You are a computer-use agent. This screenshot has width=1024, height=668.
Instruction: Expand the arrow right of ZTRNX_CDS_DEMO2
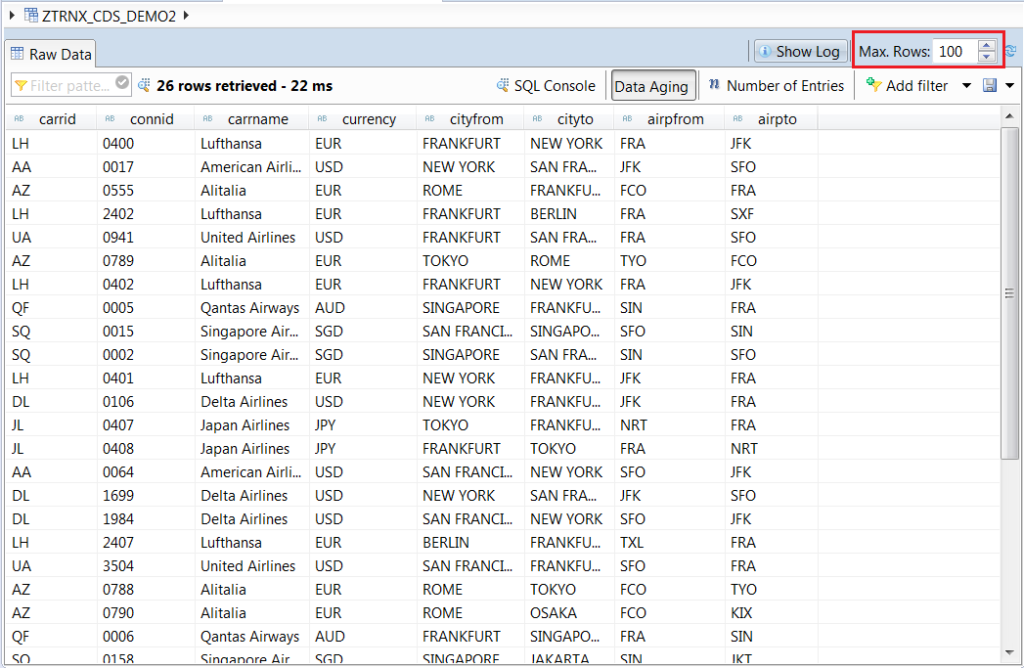(x=186, y=15)
